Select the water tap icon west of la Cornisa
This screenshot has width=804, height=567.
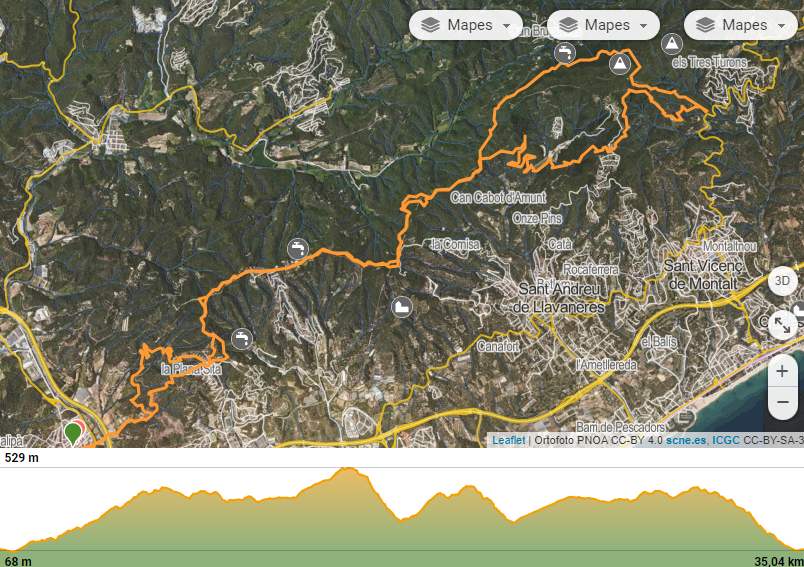[x=298, y=249]
